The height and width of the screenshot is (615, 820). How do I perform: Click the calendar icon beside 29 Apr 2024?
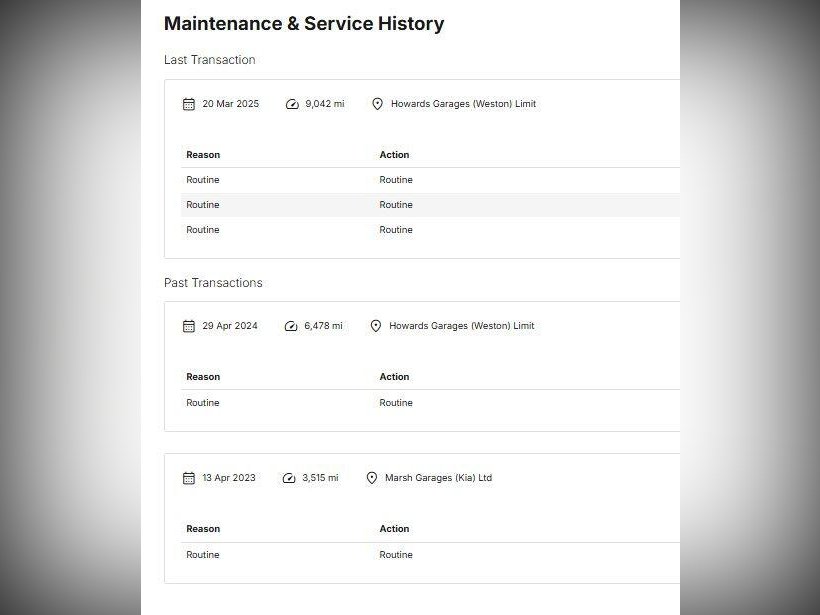point(188,326)
